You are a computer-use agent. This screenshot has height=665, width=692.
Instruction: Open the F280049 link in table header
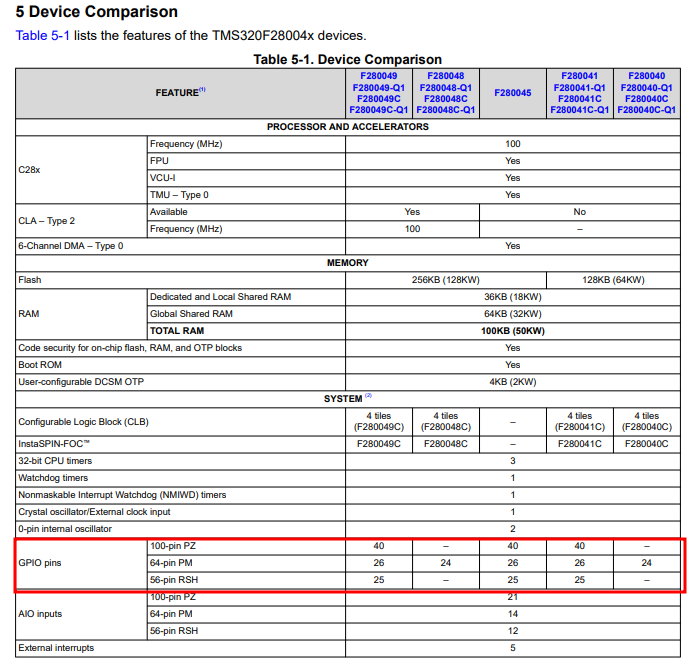(378, 75)
